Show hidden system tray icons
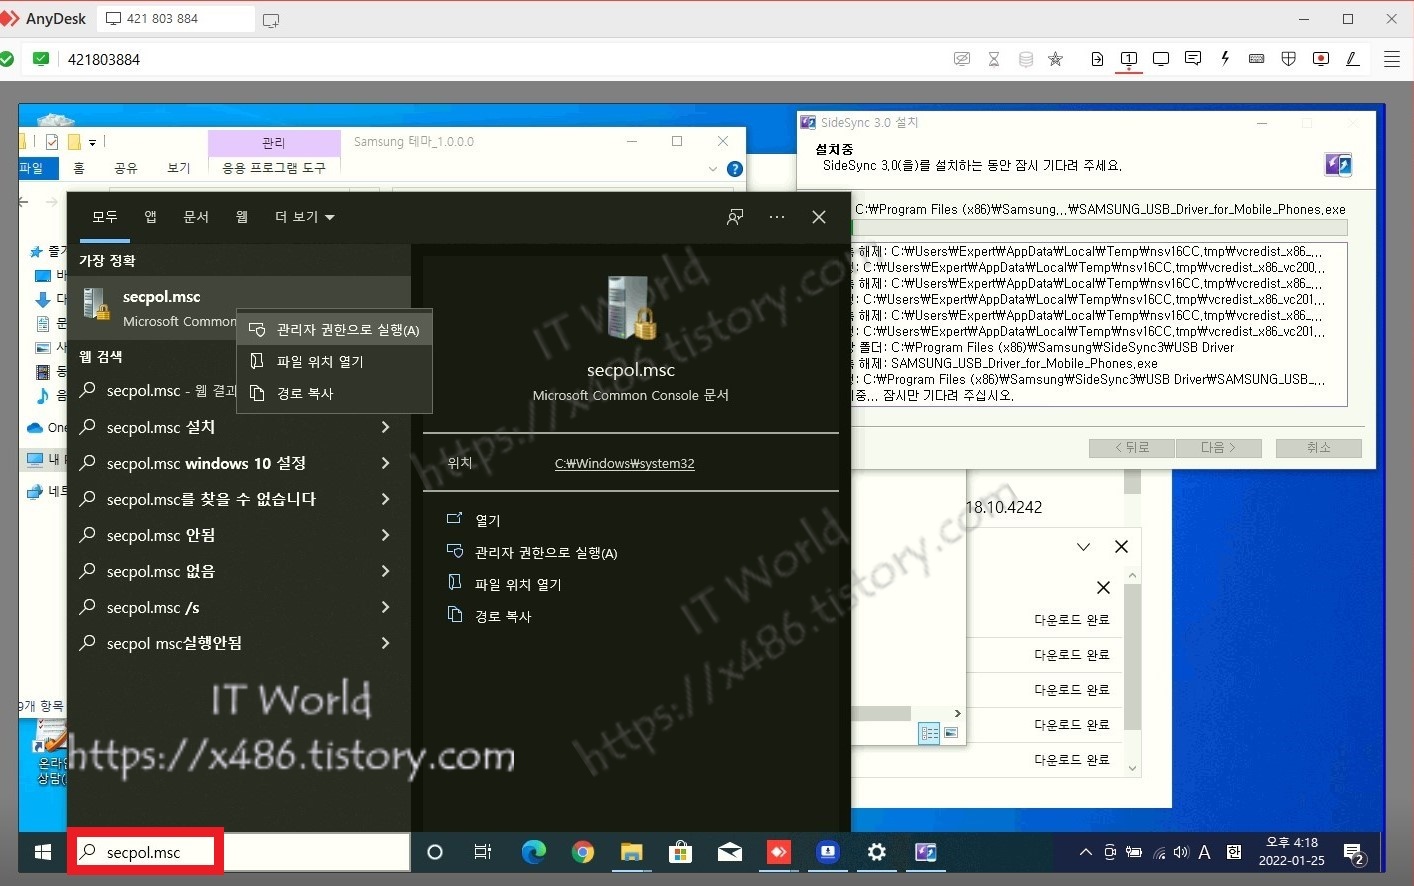 [1085, 853]
